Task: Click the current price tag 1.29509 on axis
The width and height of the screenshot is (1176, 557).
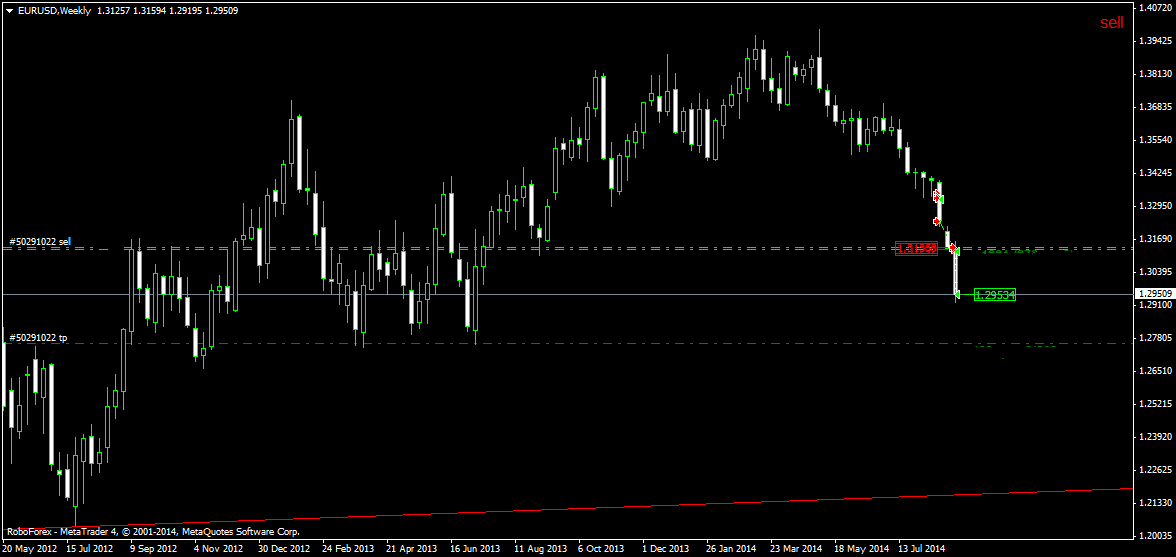Action: coord(1154,294)
